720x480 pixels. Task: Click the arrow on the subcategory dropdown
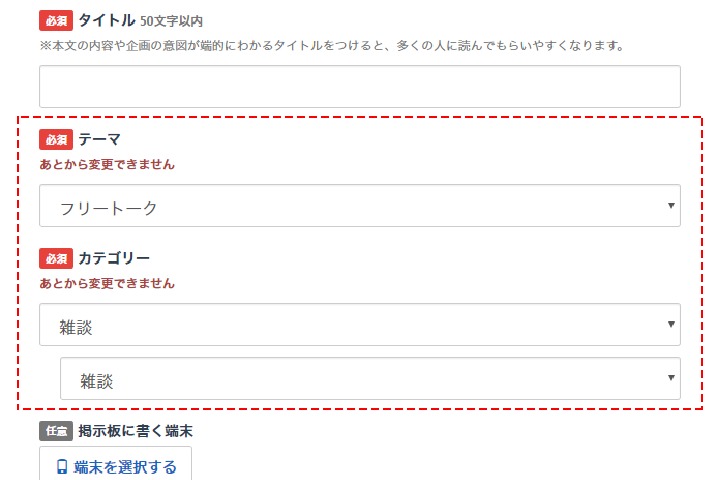[x=669, y=379]
